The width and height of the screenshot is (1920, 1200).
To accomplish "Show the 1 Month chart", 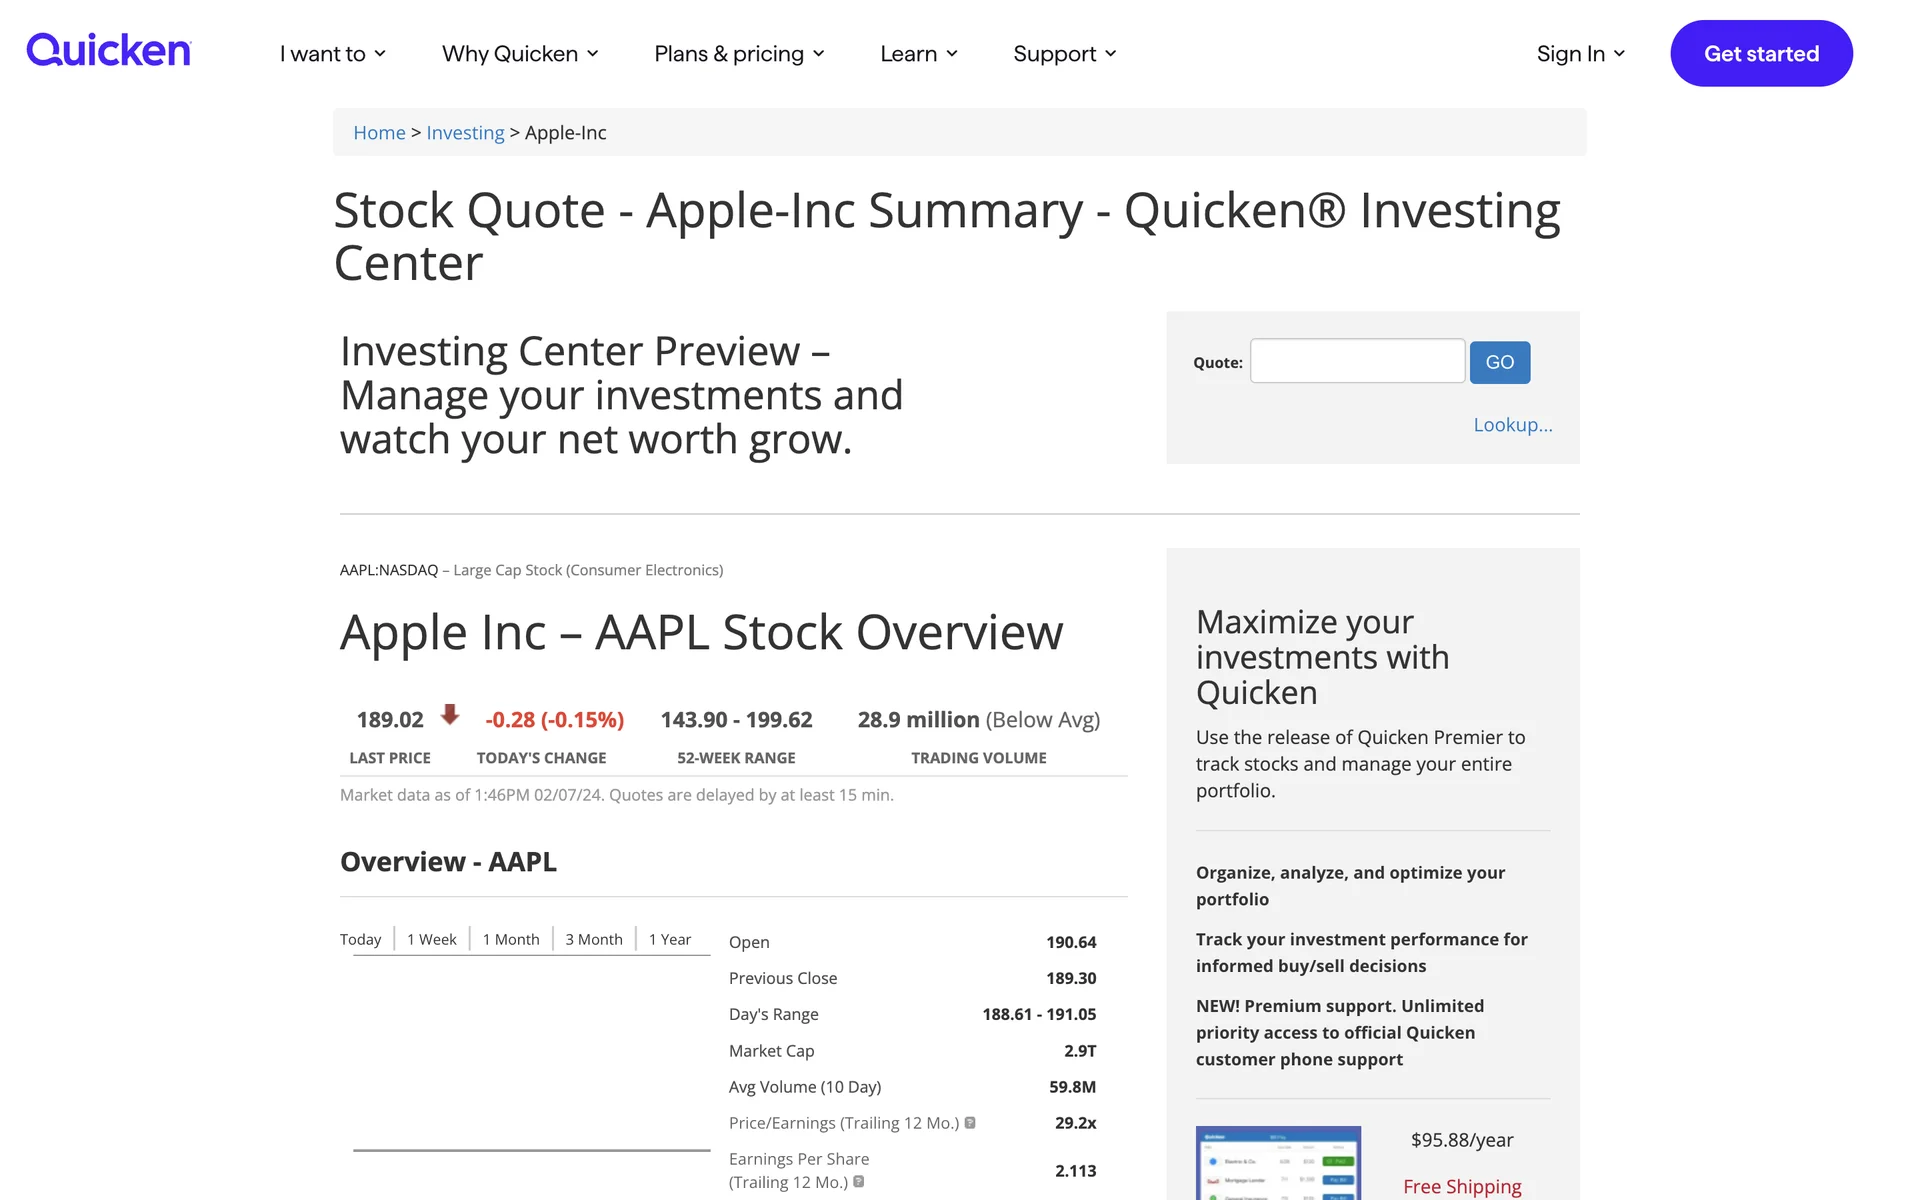I will click(511, 940).
